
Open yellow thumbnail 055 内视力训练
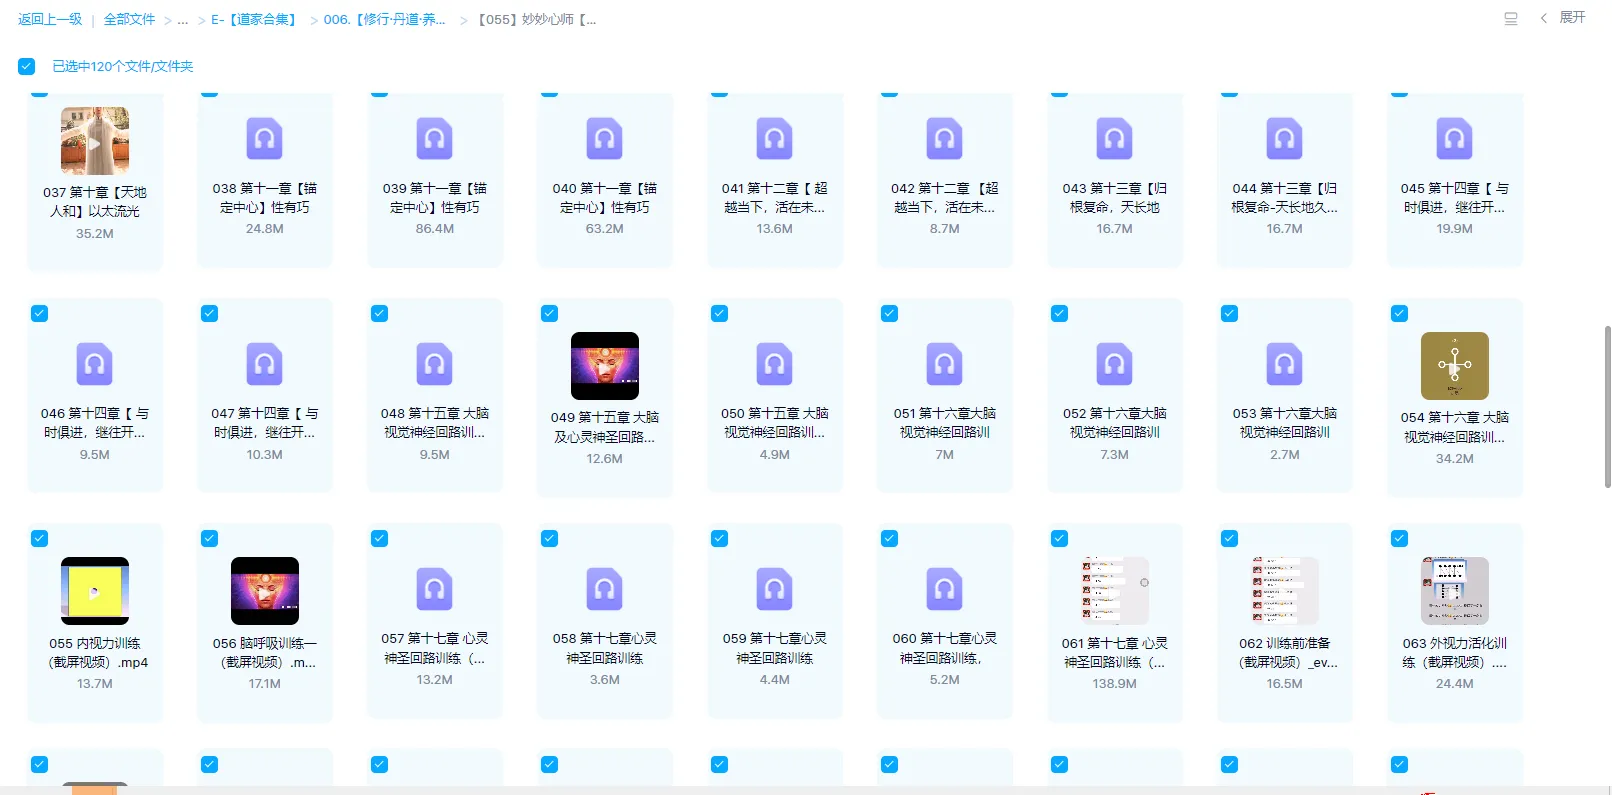(95, 591)
